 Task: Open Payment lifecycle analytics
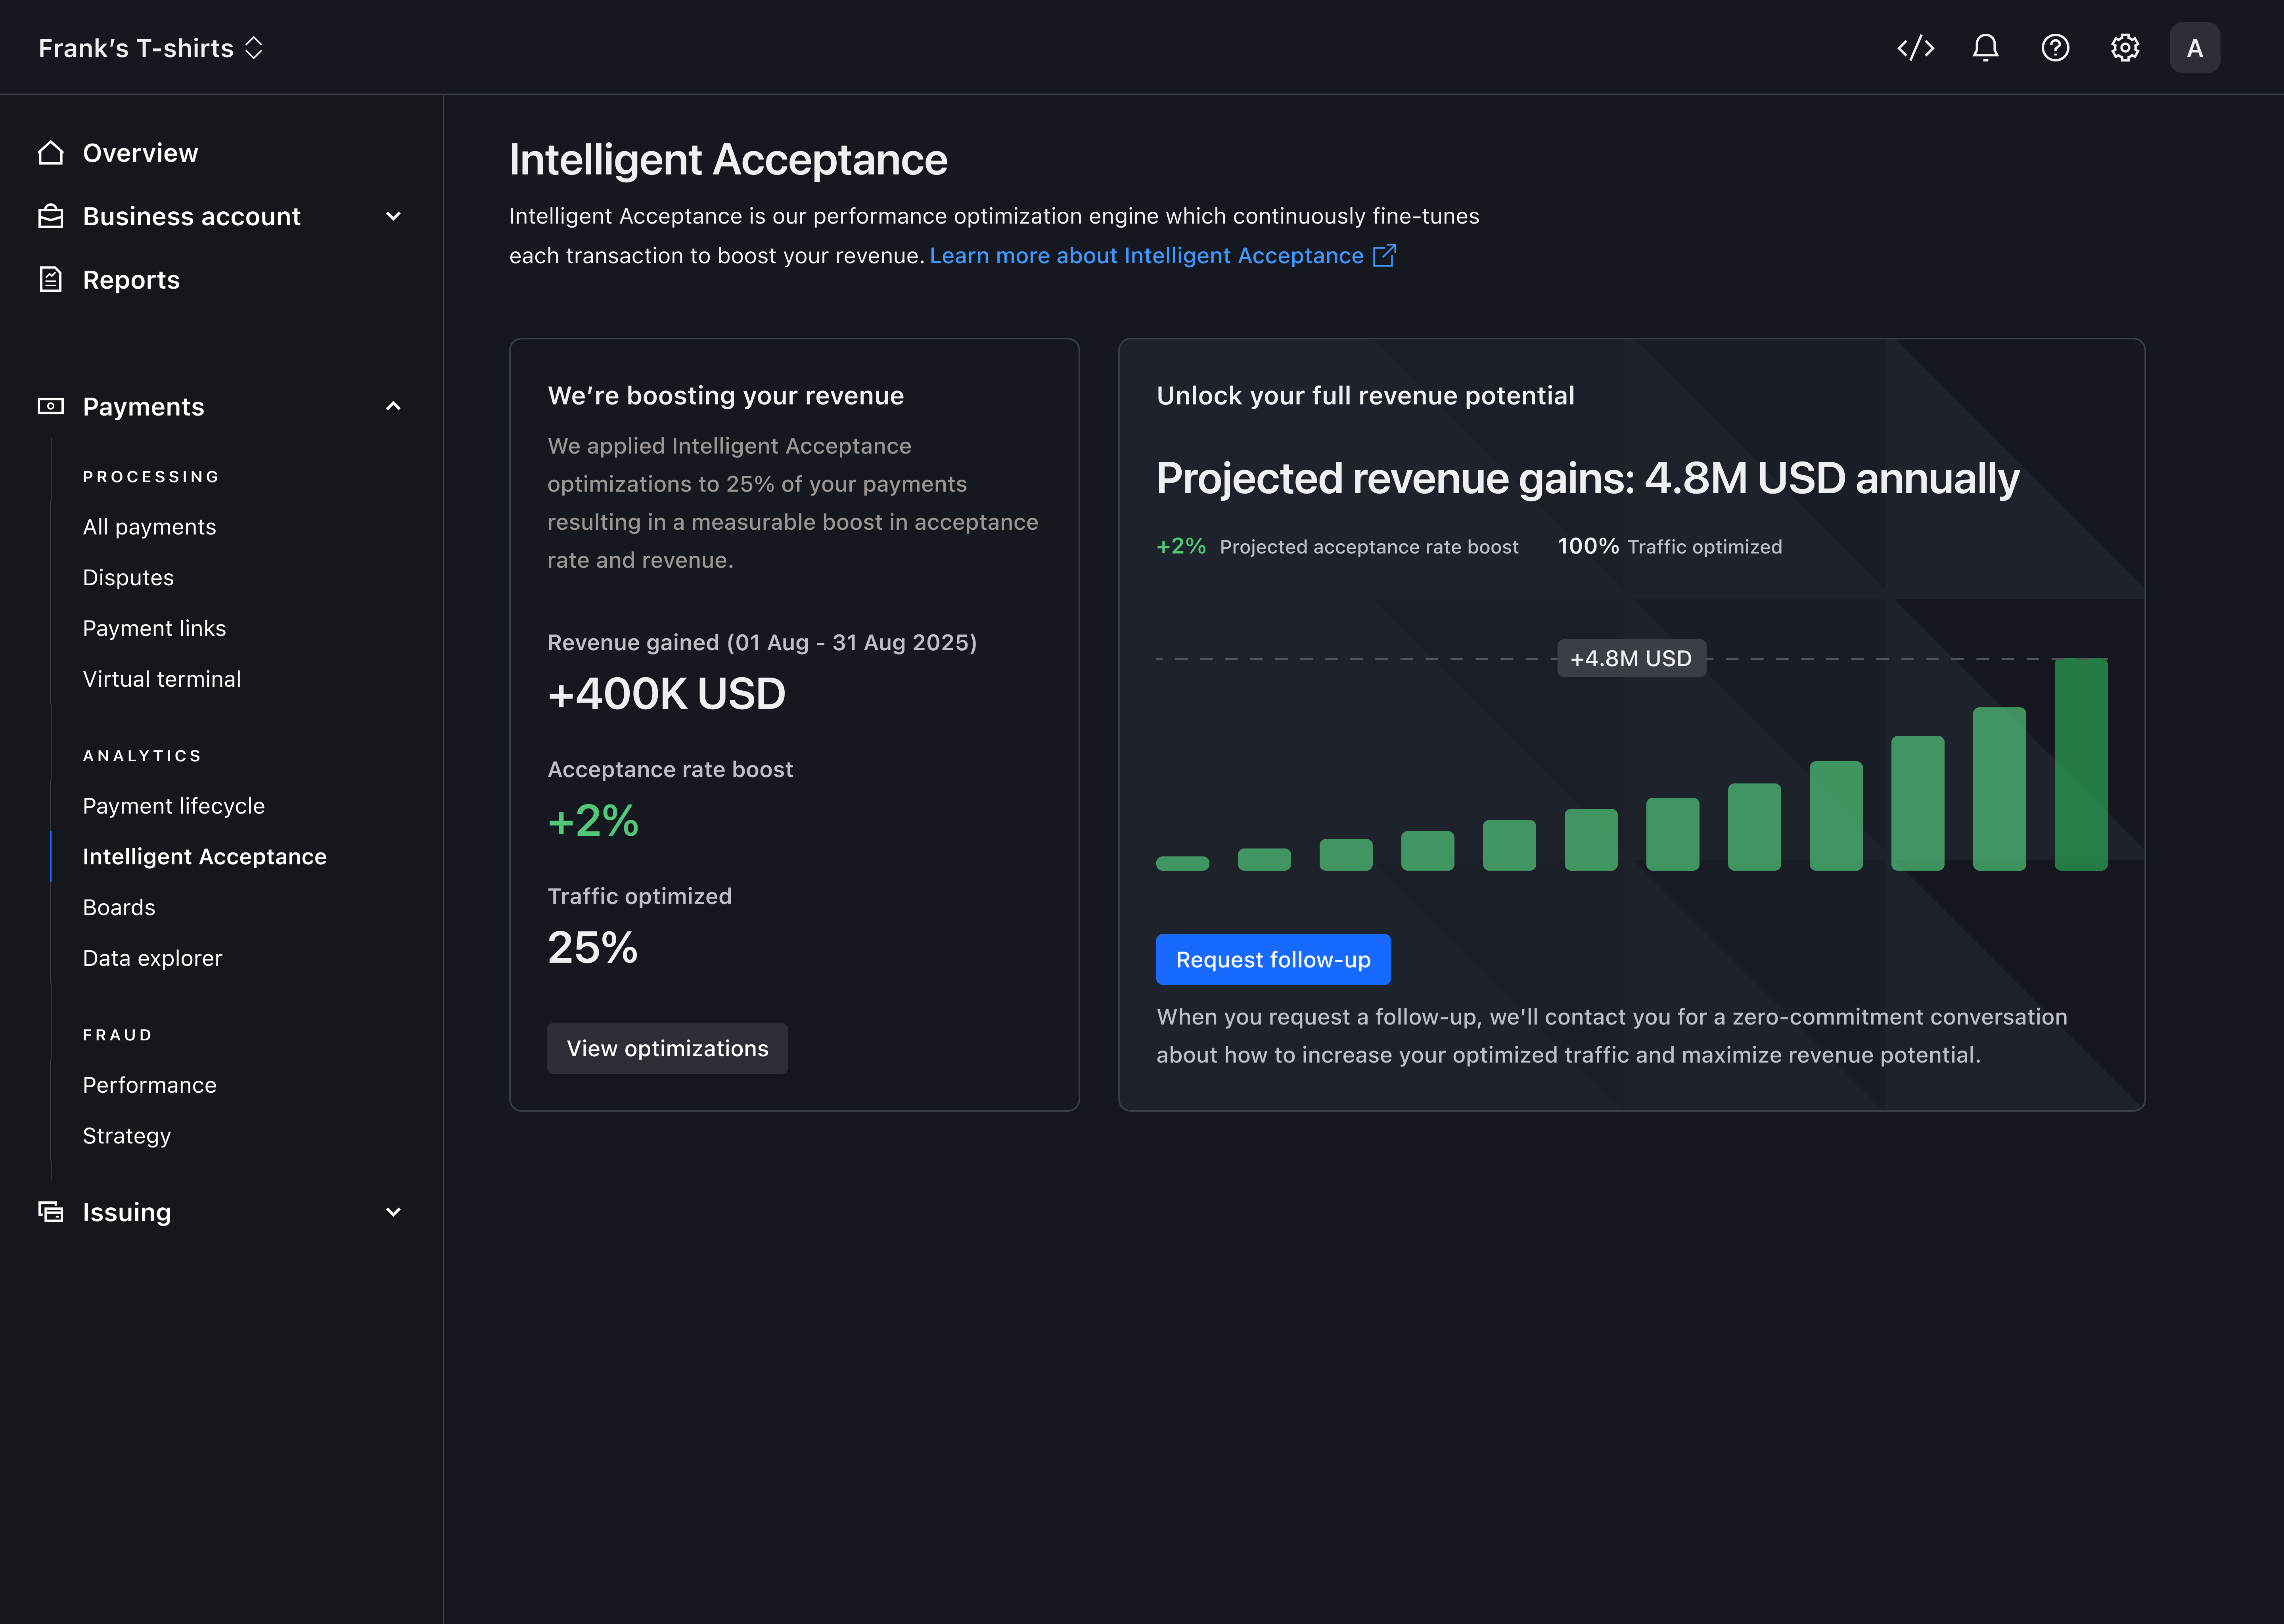[174, 806]
